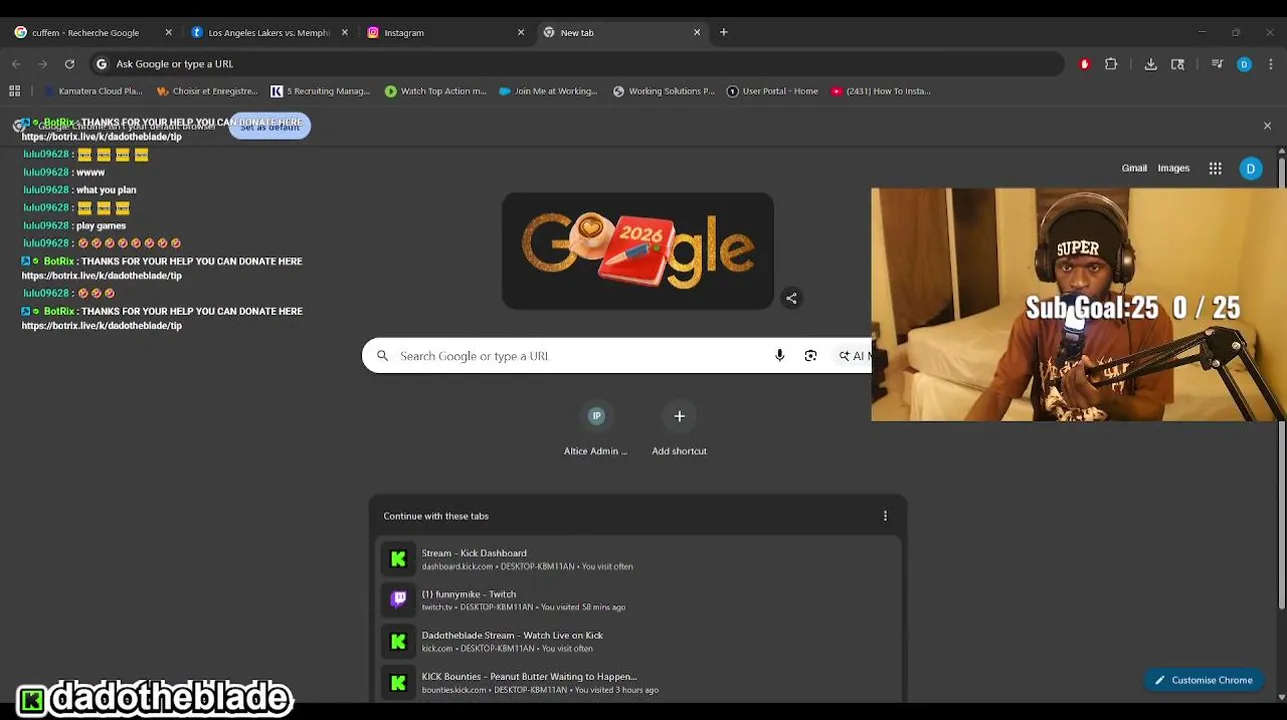This screenshot has width=1287, height=720.
Task: Open User Portal - Home bookmark
Action: point(772,91)
